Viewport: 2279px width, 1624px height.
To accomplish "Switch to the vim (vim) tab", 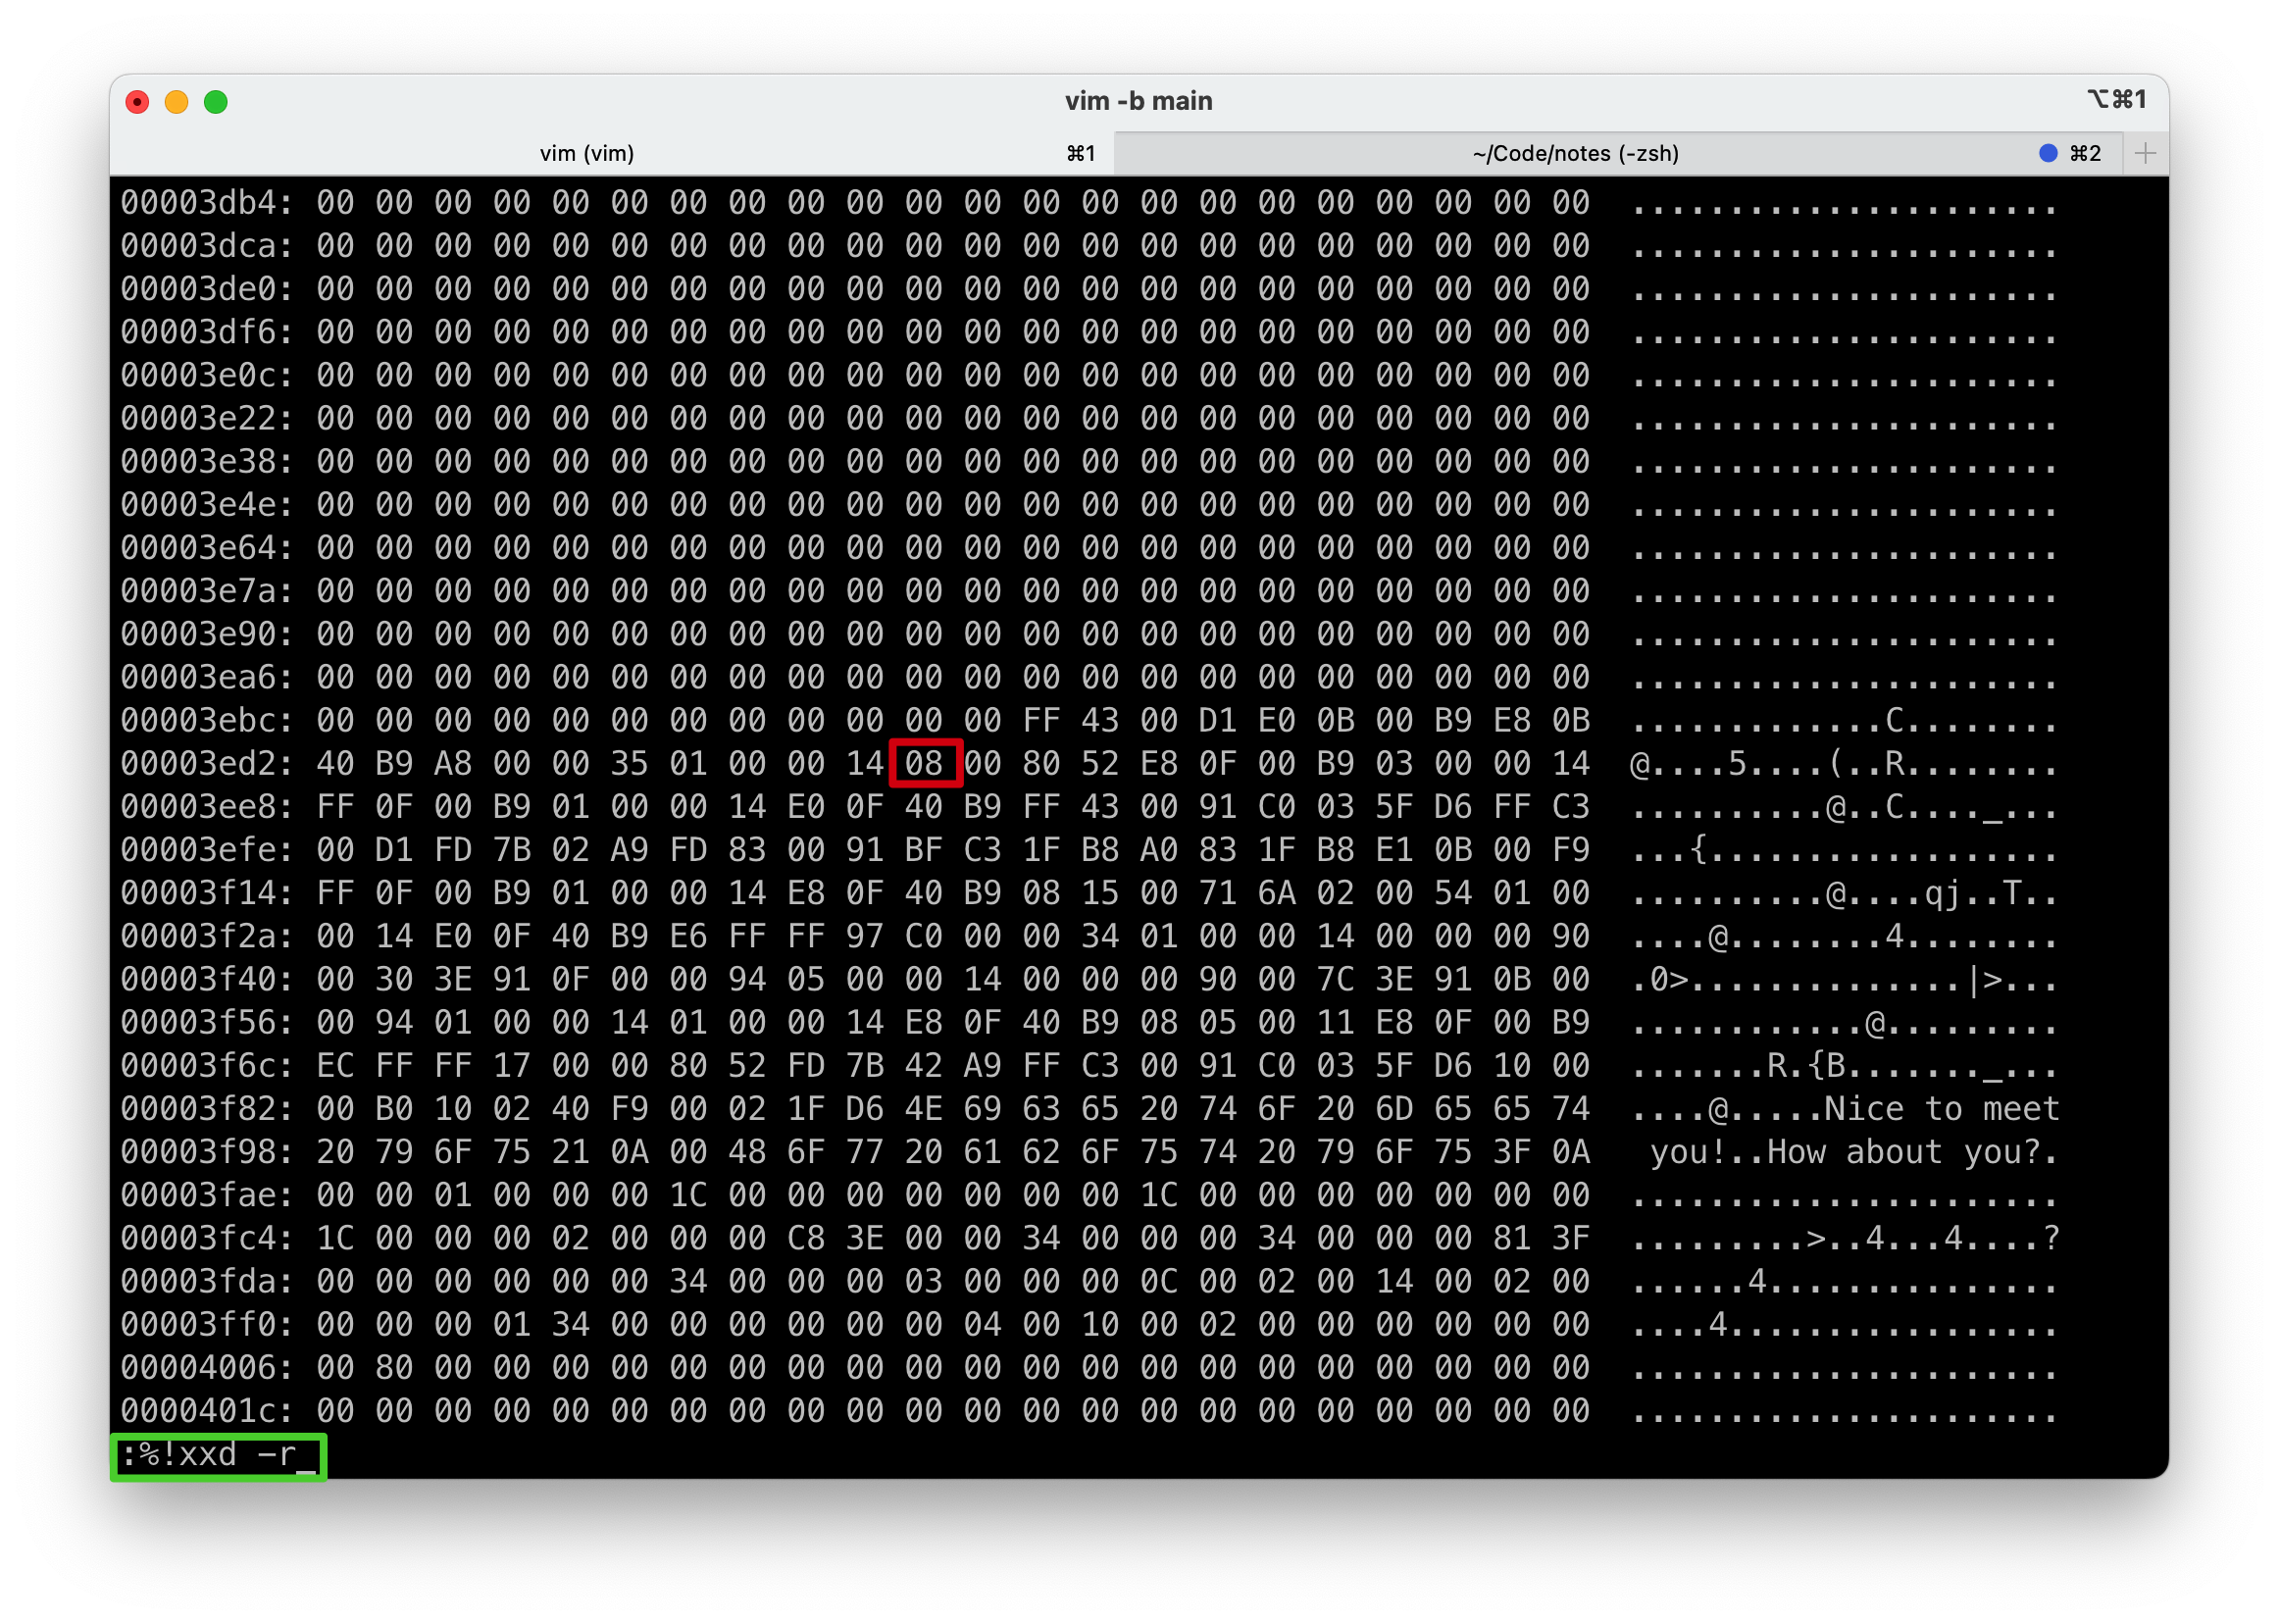I will (x=587, y=153).
